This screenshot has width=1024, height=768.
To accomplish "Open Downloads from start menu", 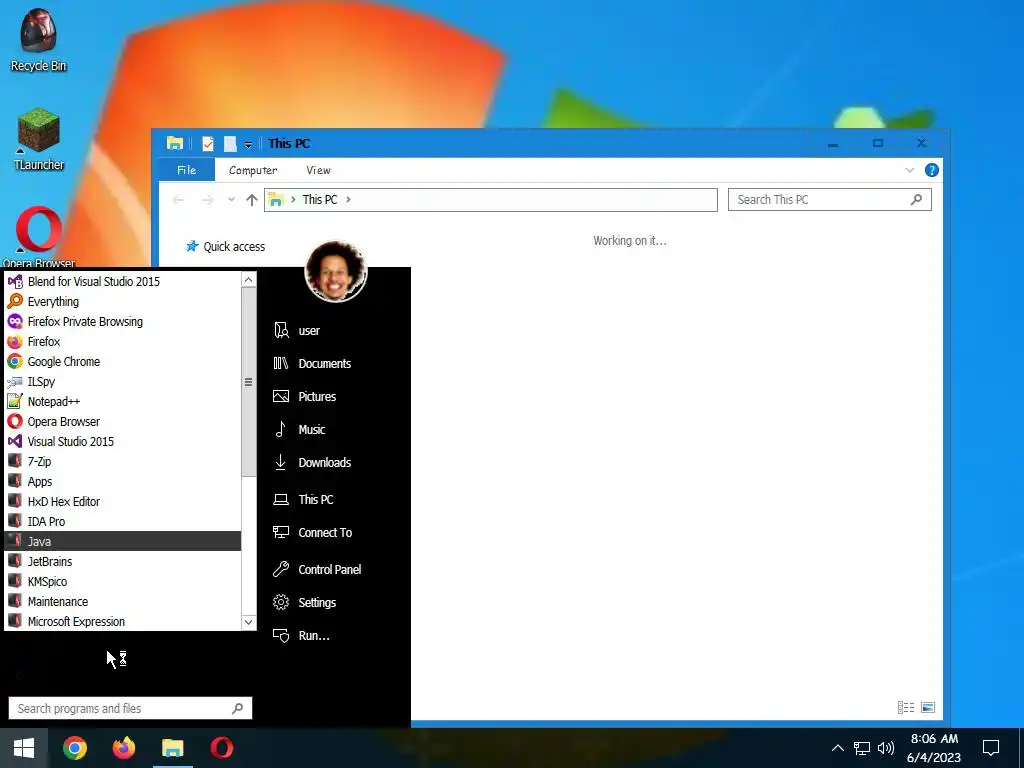I will (336, 462).
